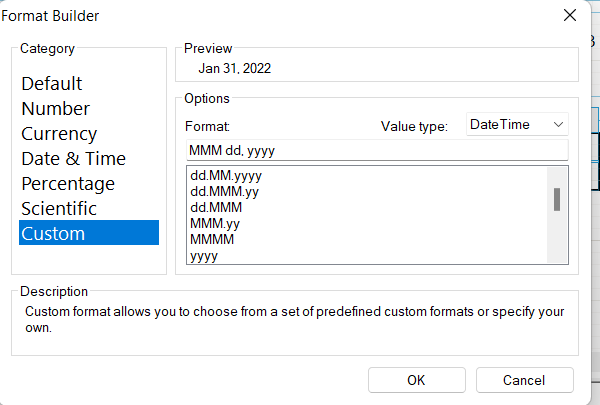Open the Date & Time category
600x405 pixels.
74,159
